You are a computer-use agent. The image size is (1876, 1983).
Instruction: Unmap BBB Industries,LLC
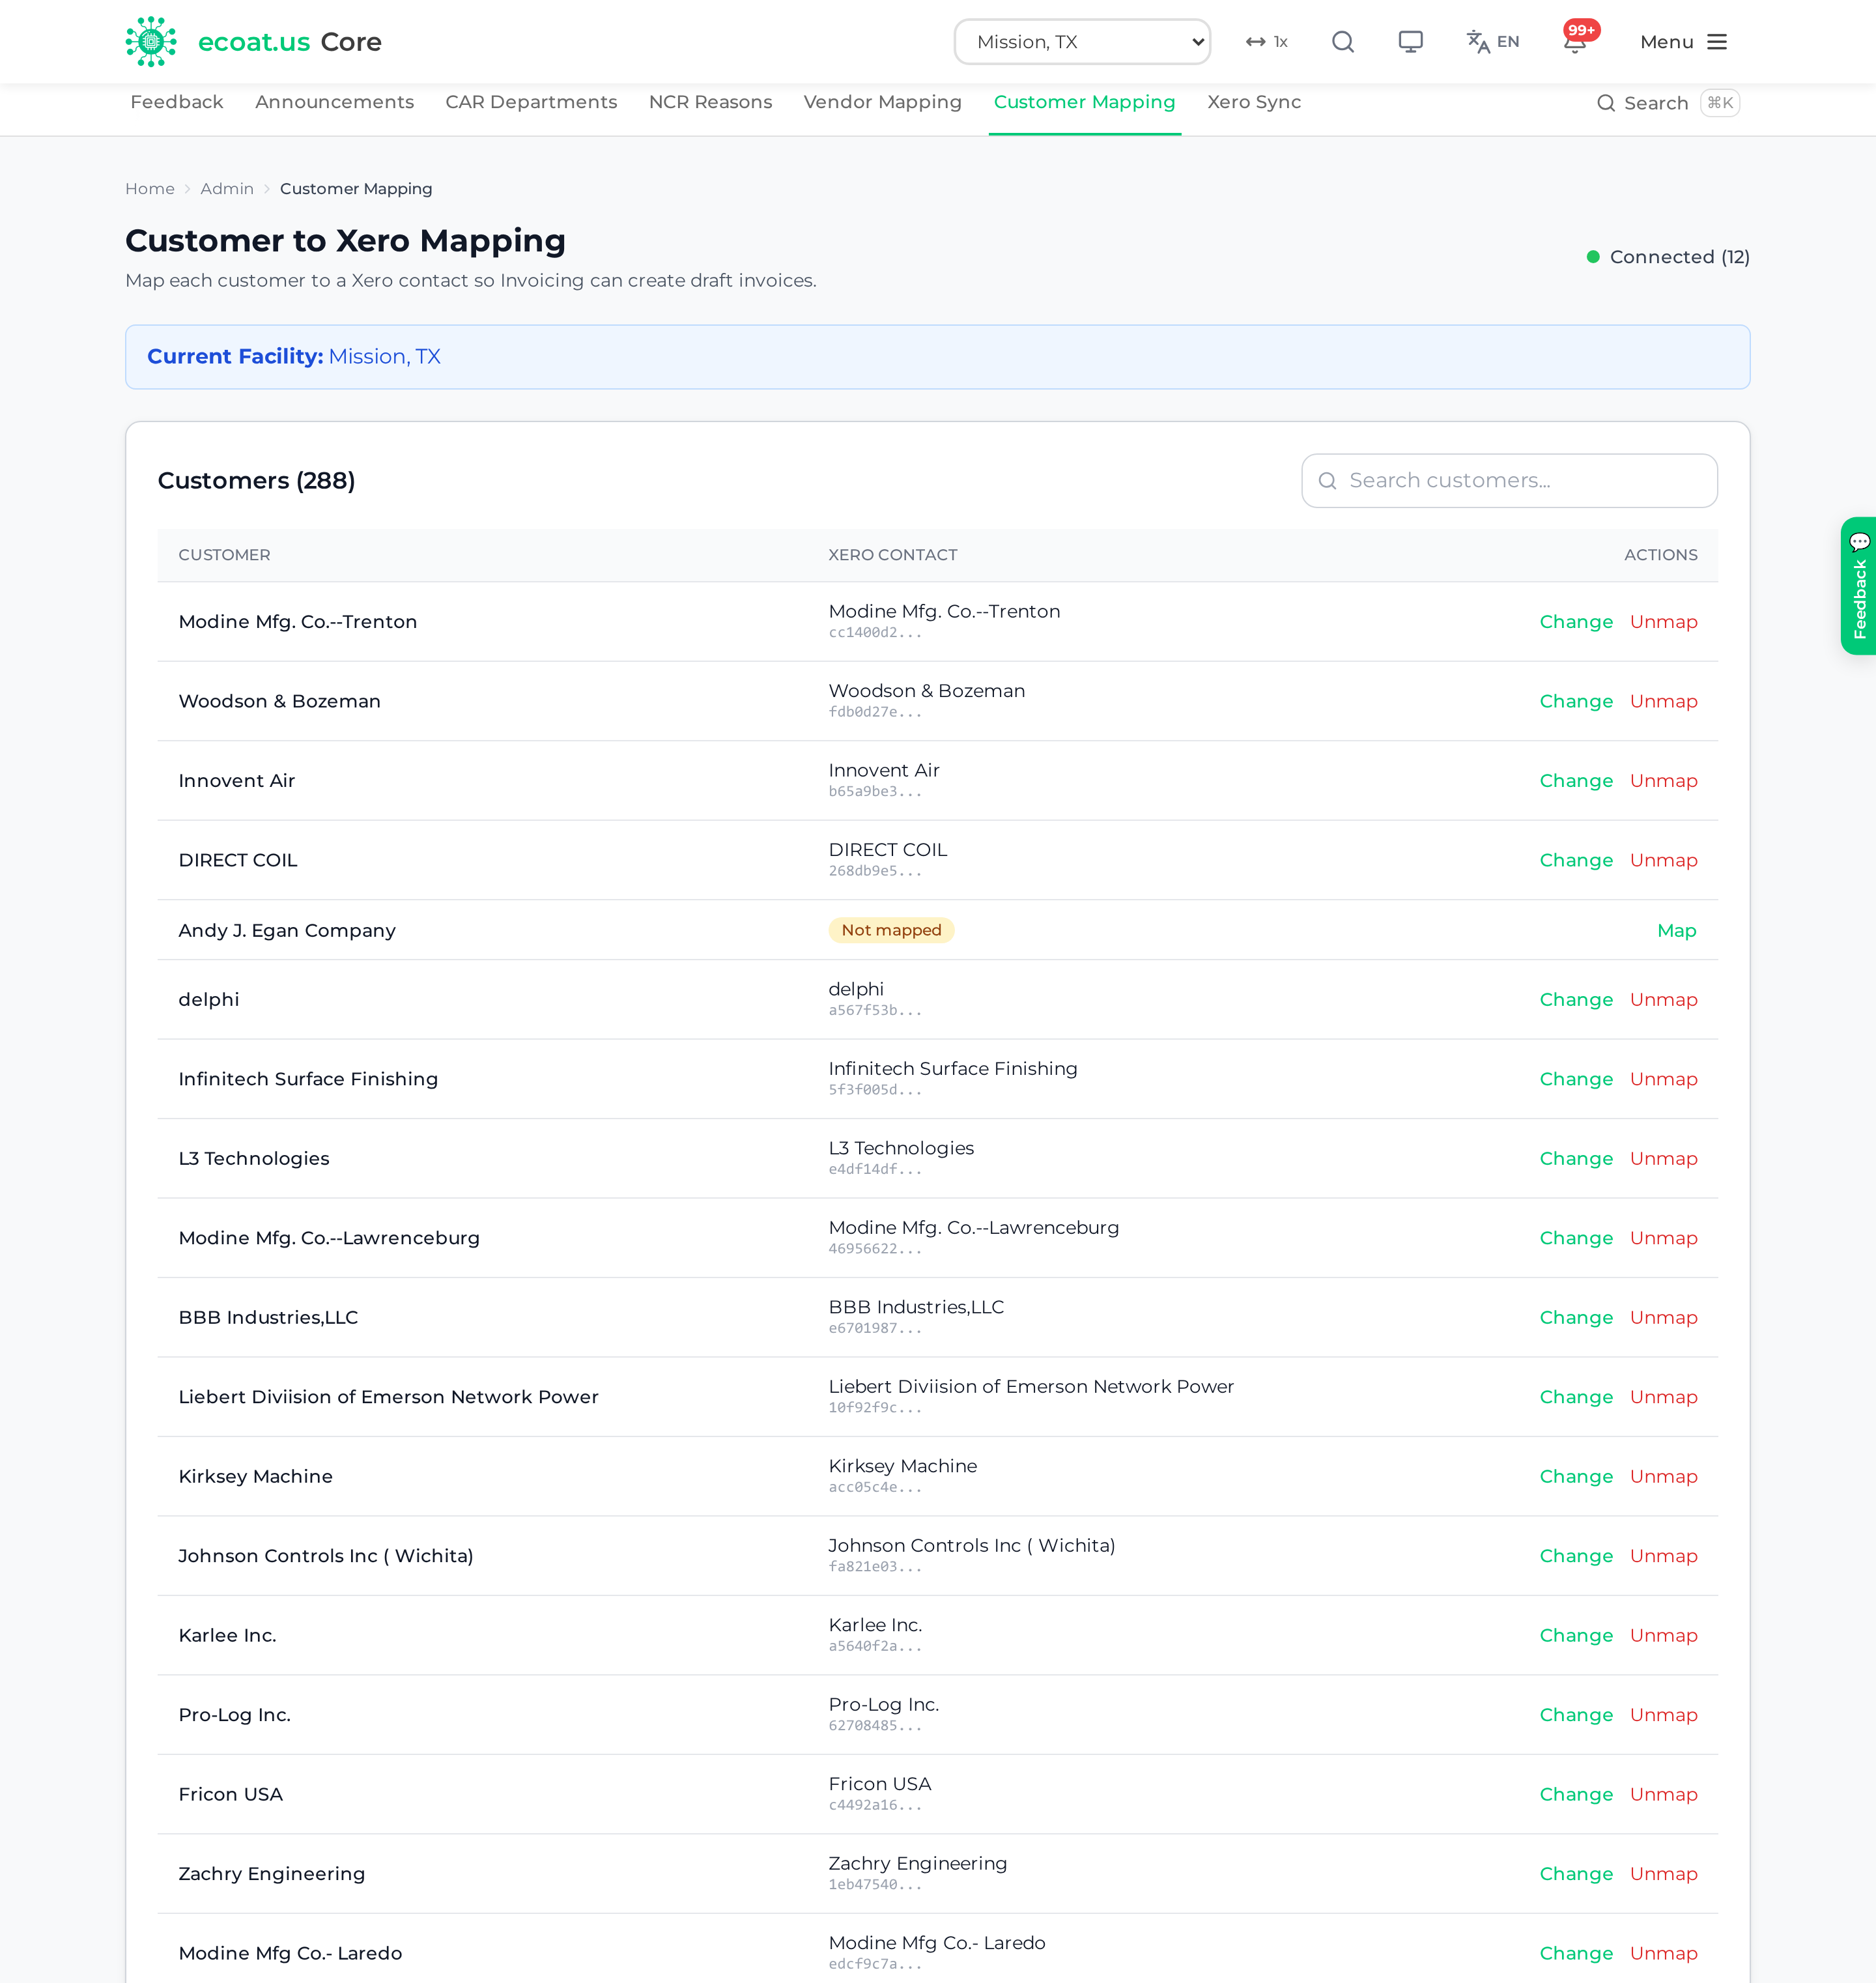click(1663, 1318)
